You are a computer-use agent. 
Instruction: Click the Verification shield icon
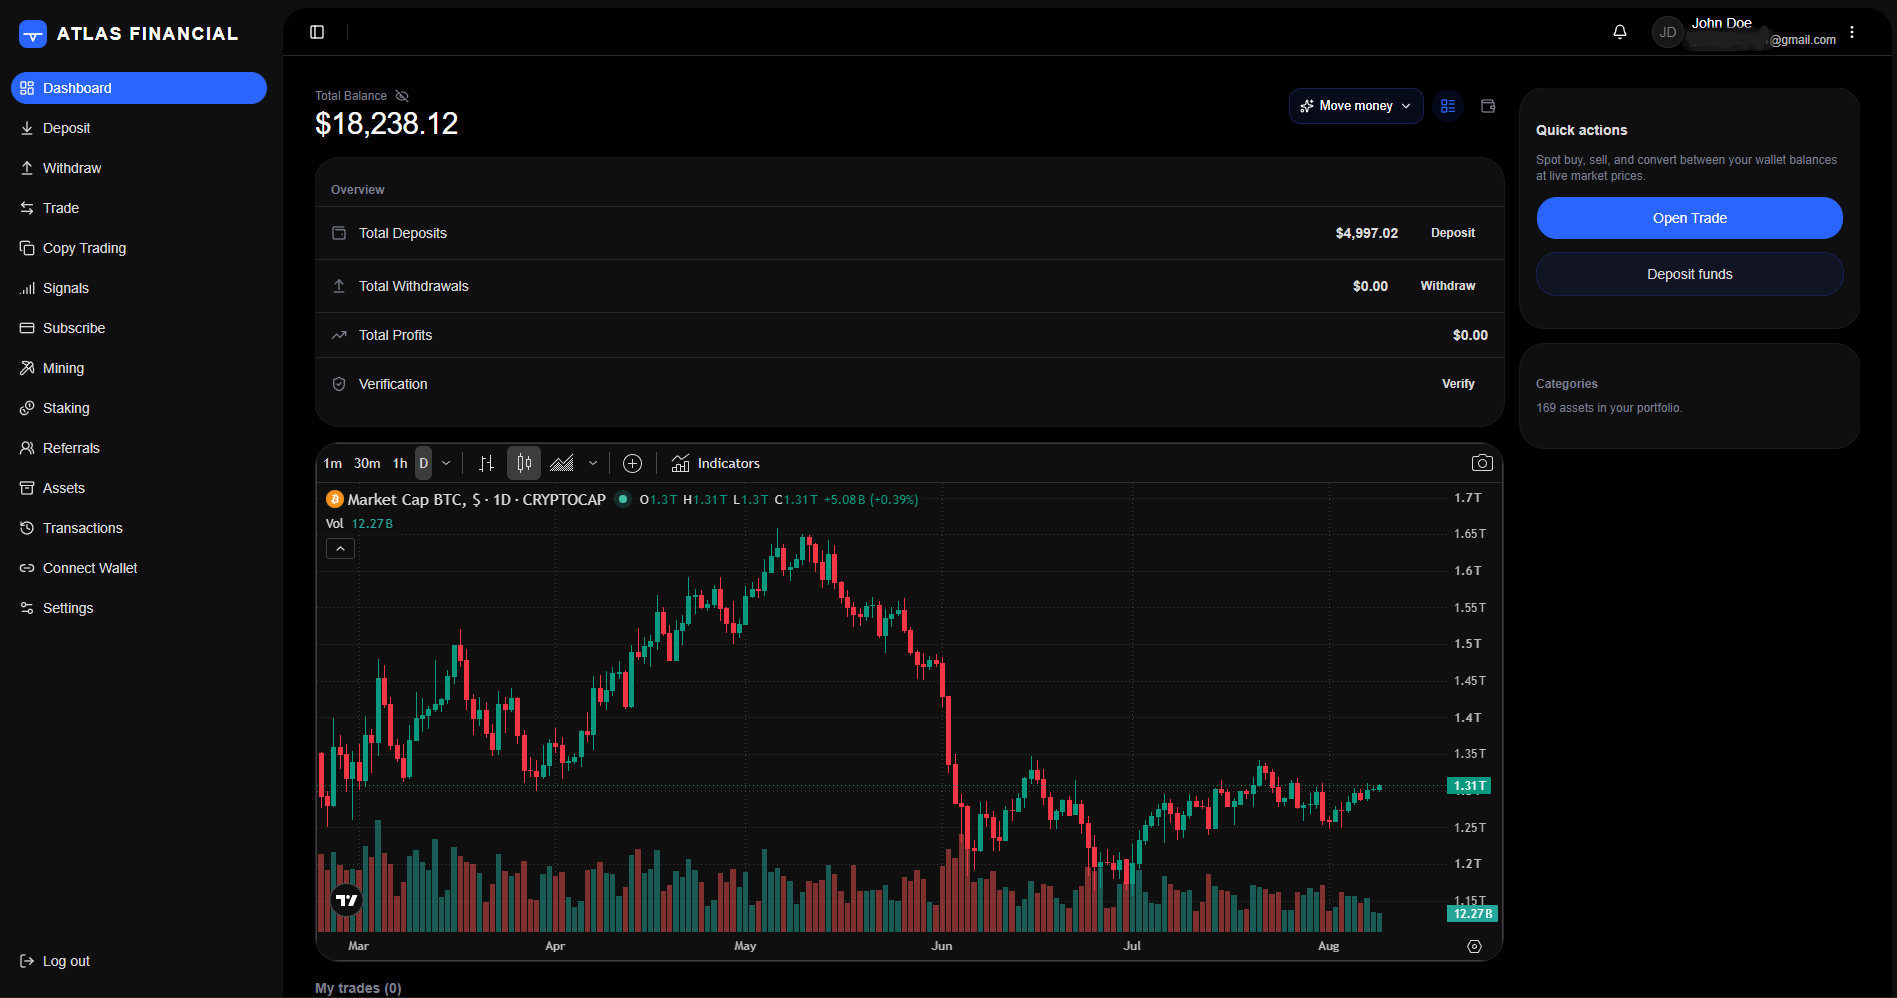[x=339, y=384]
